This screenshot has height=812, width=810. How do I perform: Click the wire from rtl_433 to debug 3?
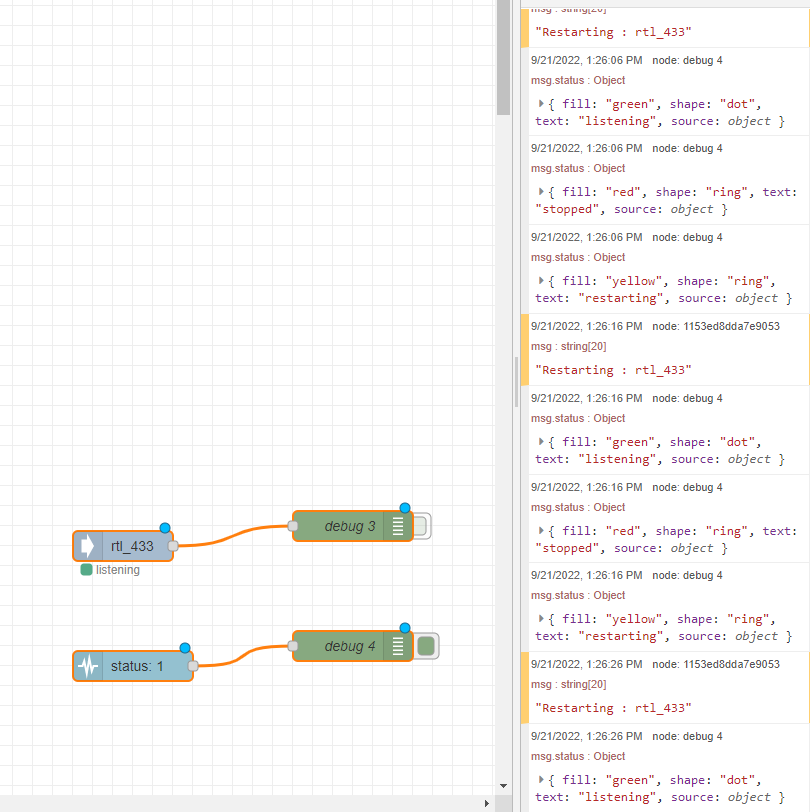click(233, 534)
